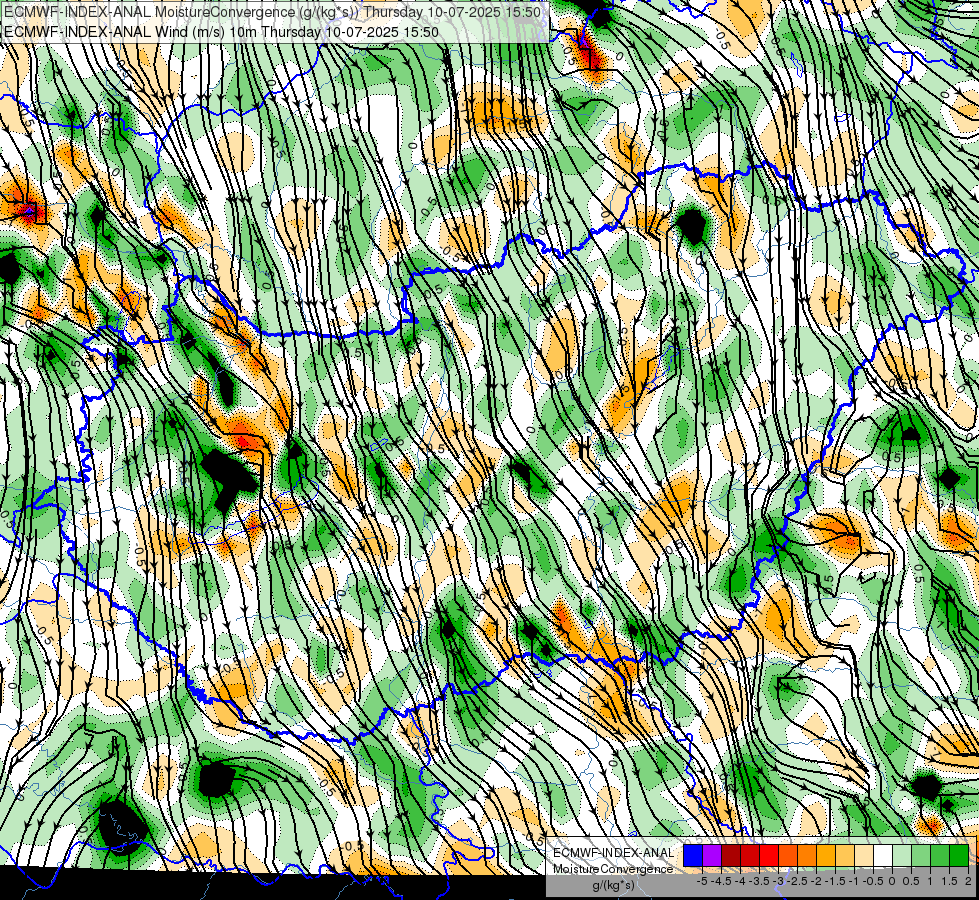
Task: Click the legend tick label -3.5
Action: coord(760,881)
